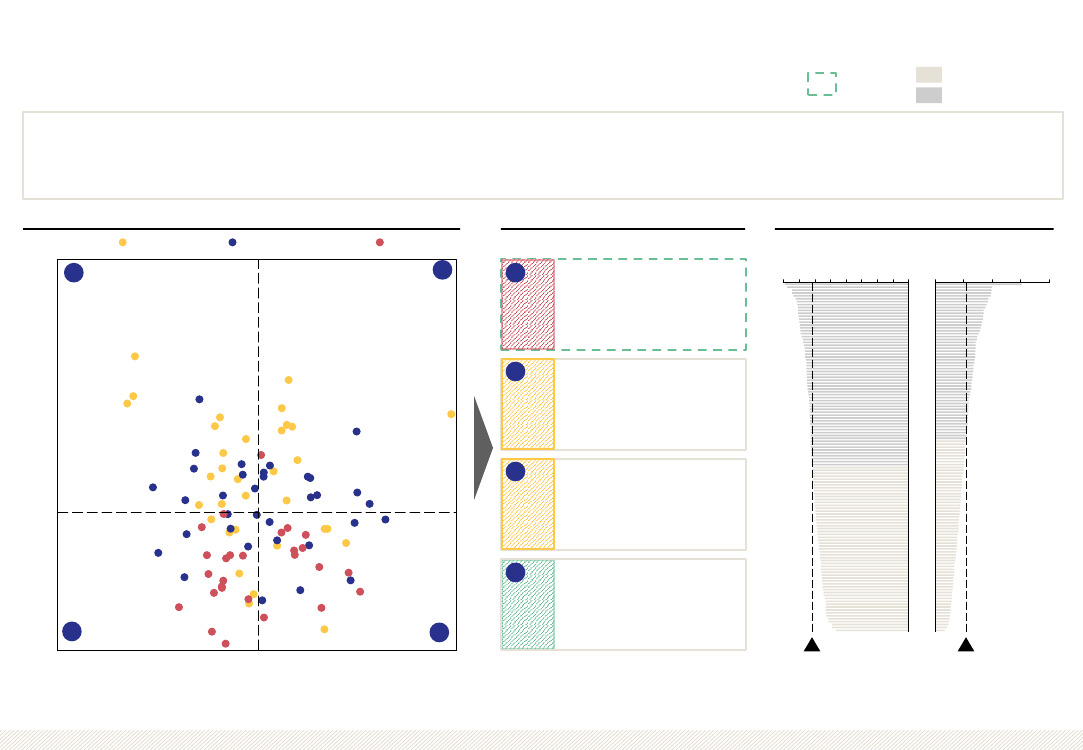This screenshot has height=750, width=1083.
Task: Click the isolated yellow dot at scatter plot's right edge
Action: pos(451,414)
